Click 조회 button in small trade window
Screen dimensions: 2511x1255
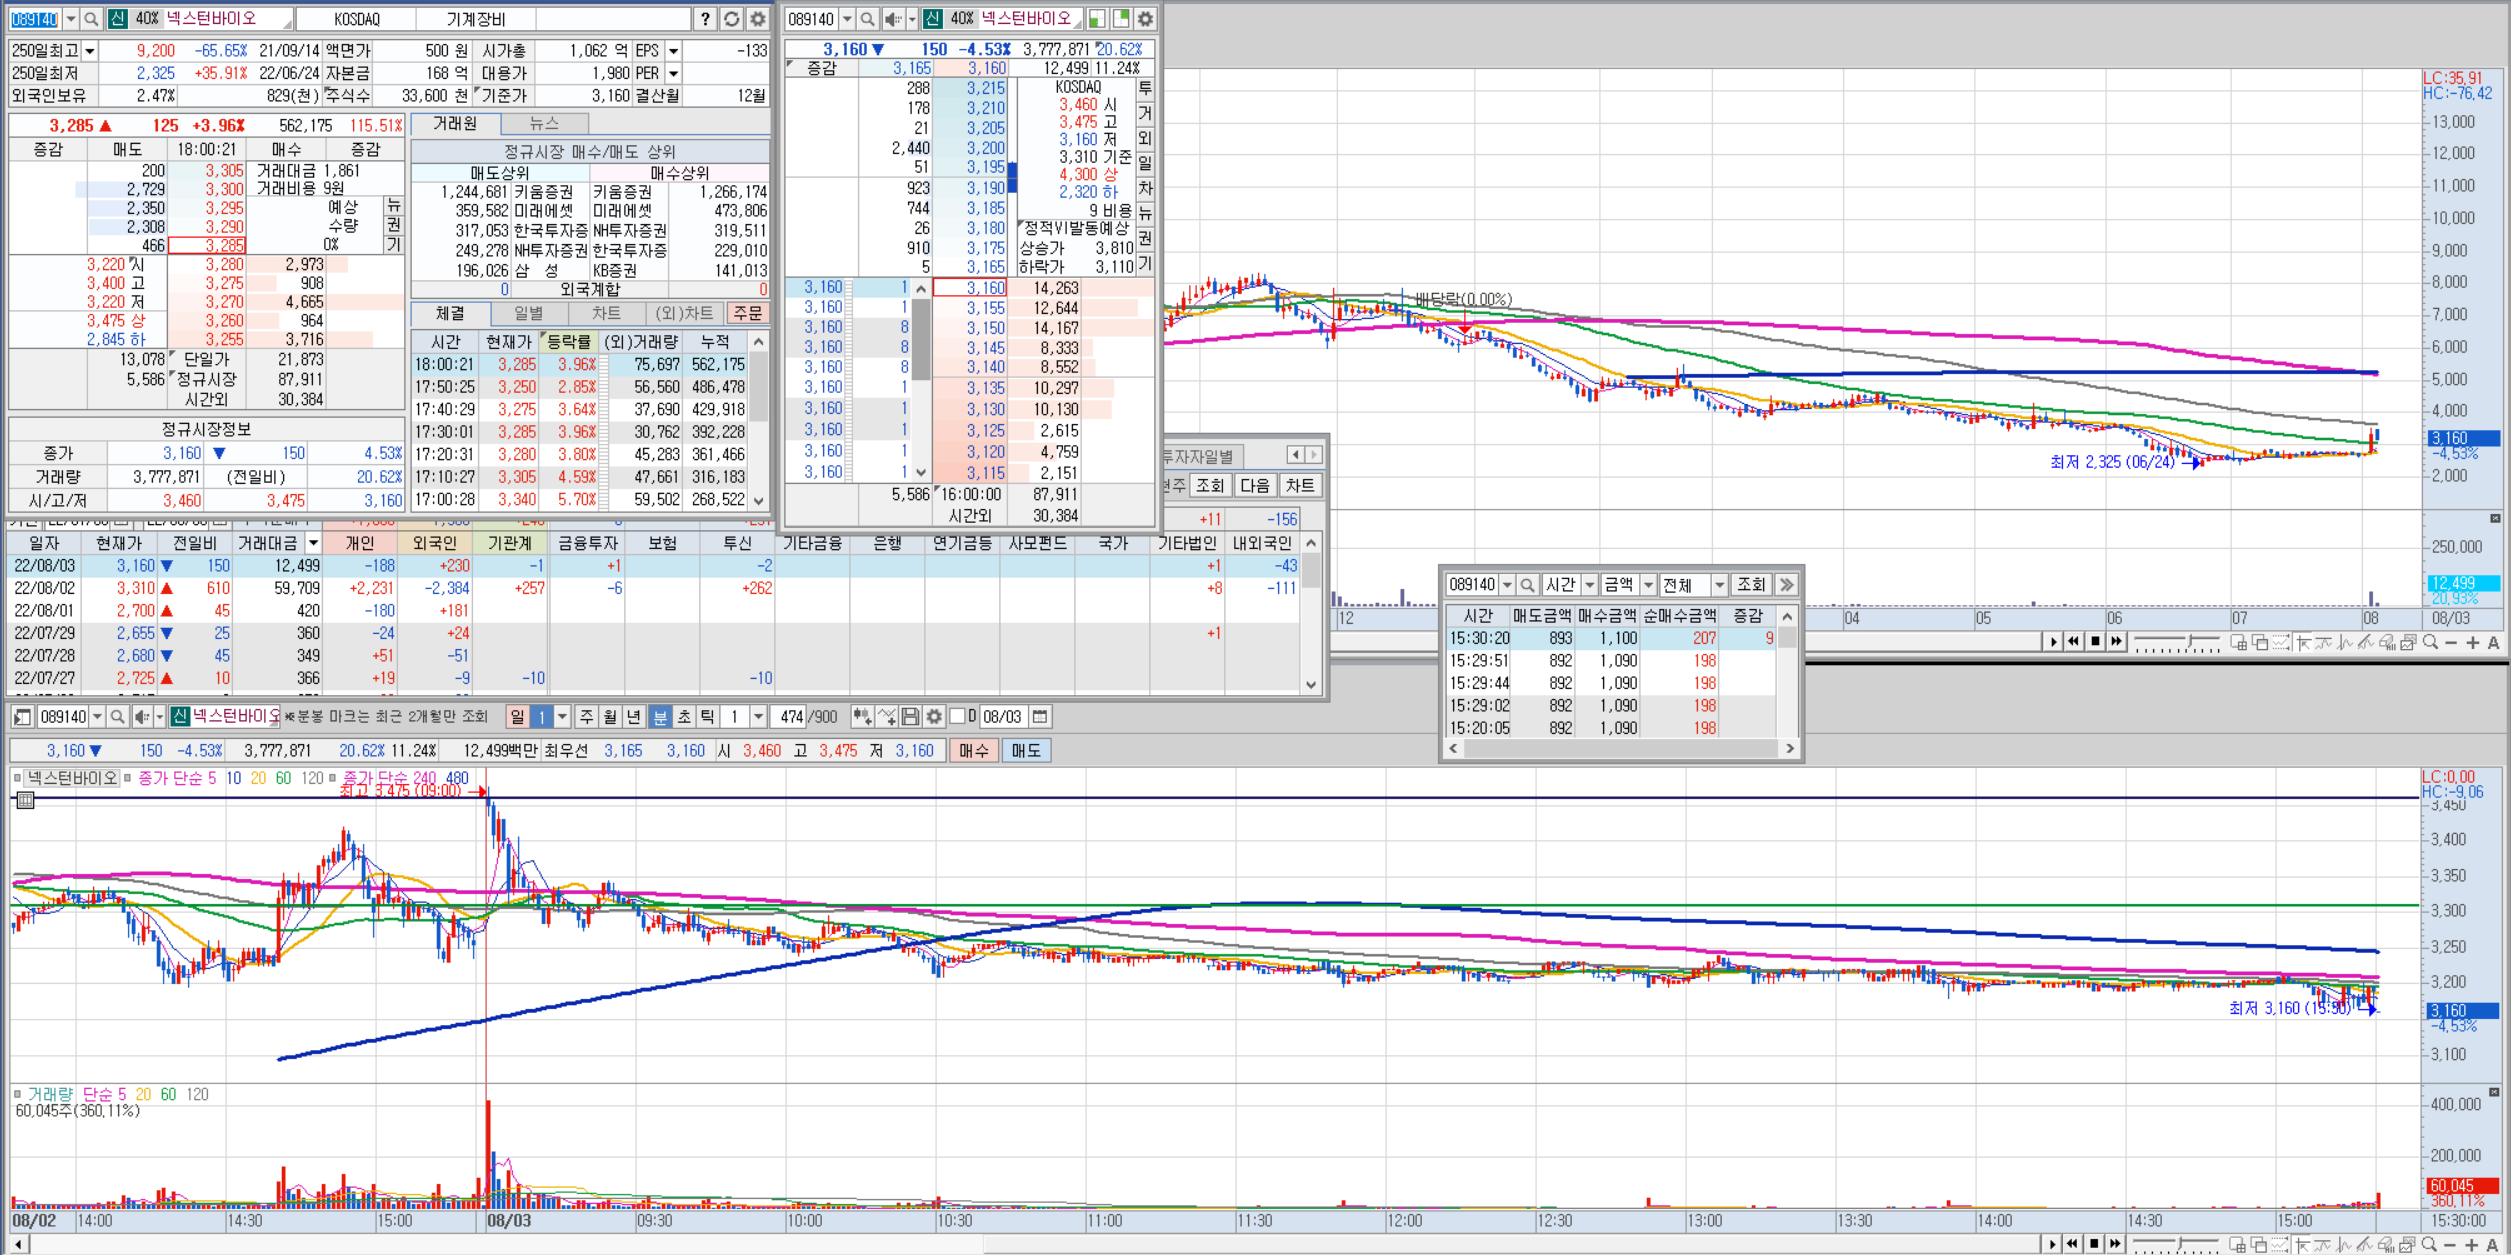coord(1751,585)
